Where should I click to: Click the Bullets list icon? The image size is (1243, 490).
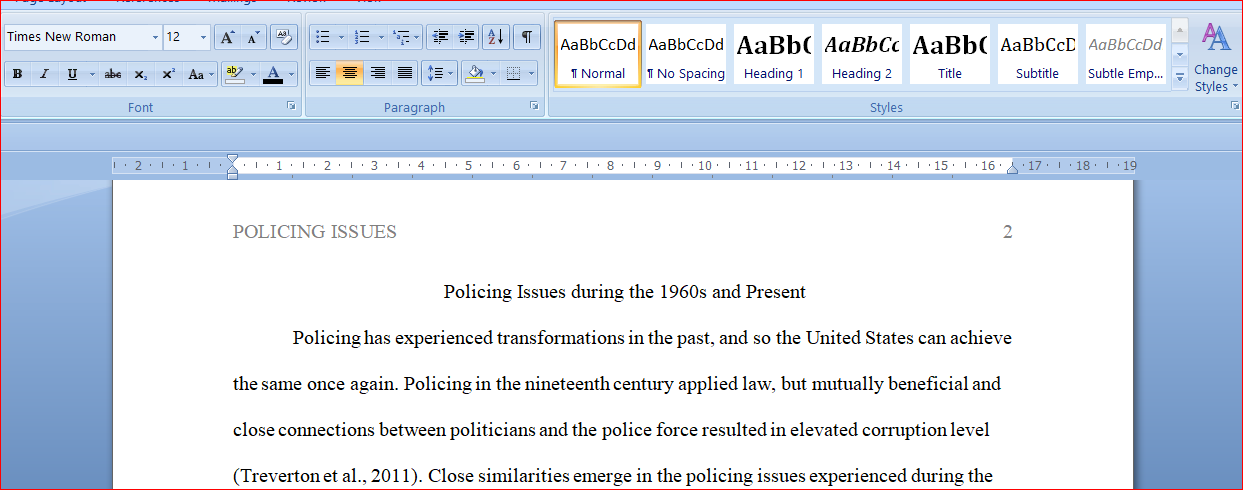pyautogui.click(x=323, y=37)
